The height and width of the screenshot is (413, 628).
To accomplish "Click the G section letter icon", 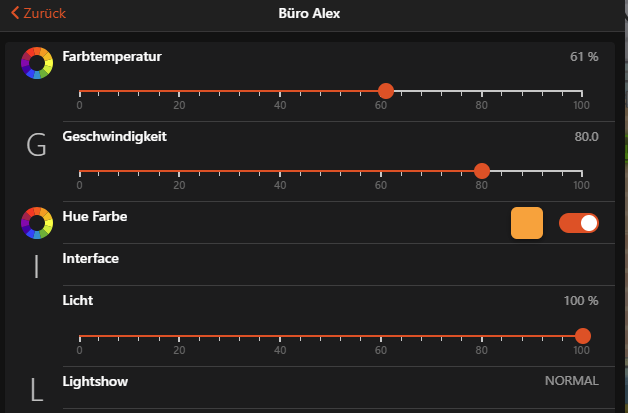I will tap(37, 147).
